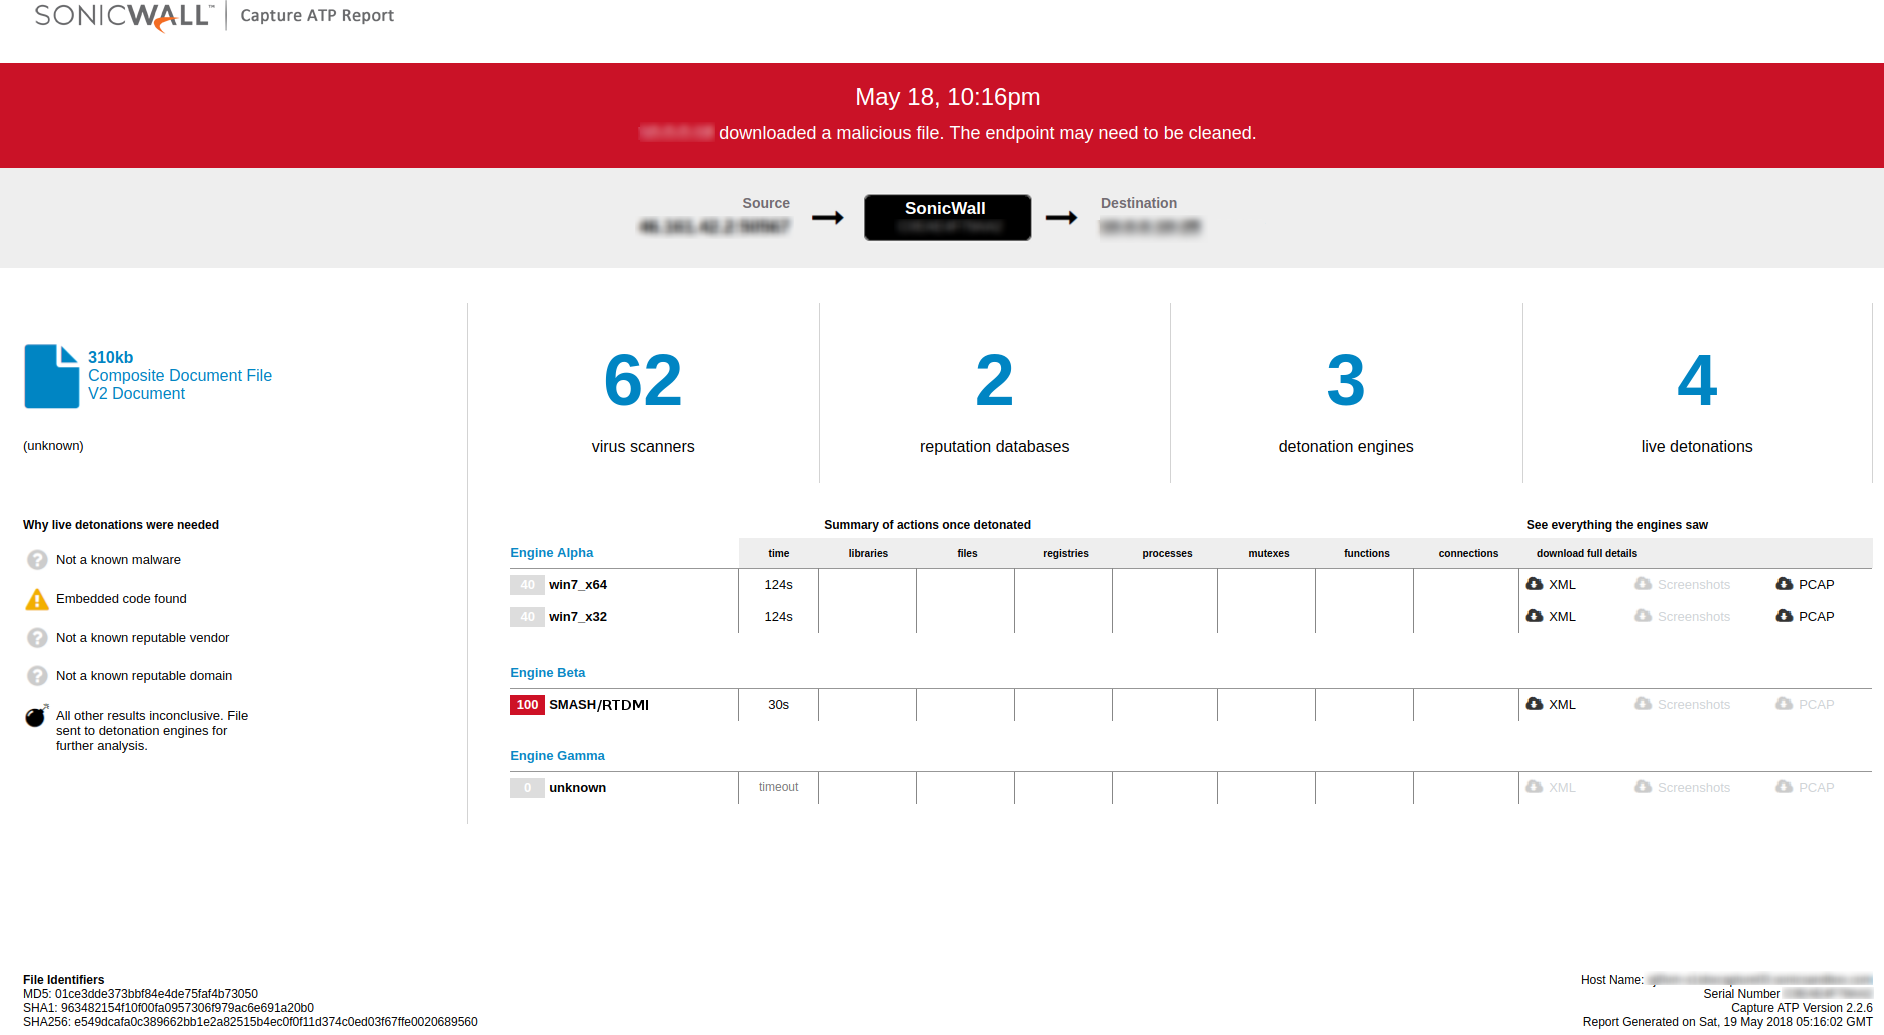Viewport: 1884px width, 1035px height.
Task: Open the Engine Beta link
Action: point(547,673)
